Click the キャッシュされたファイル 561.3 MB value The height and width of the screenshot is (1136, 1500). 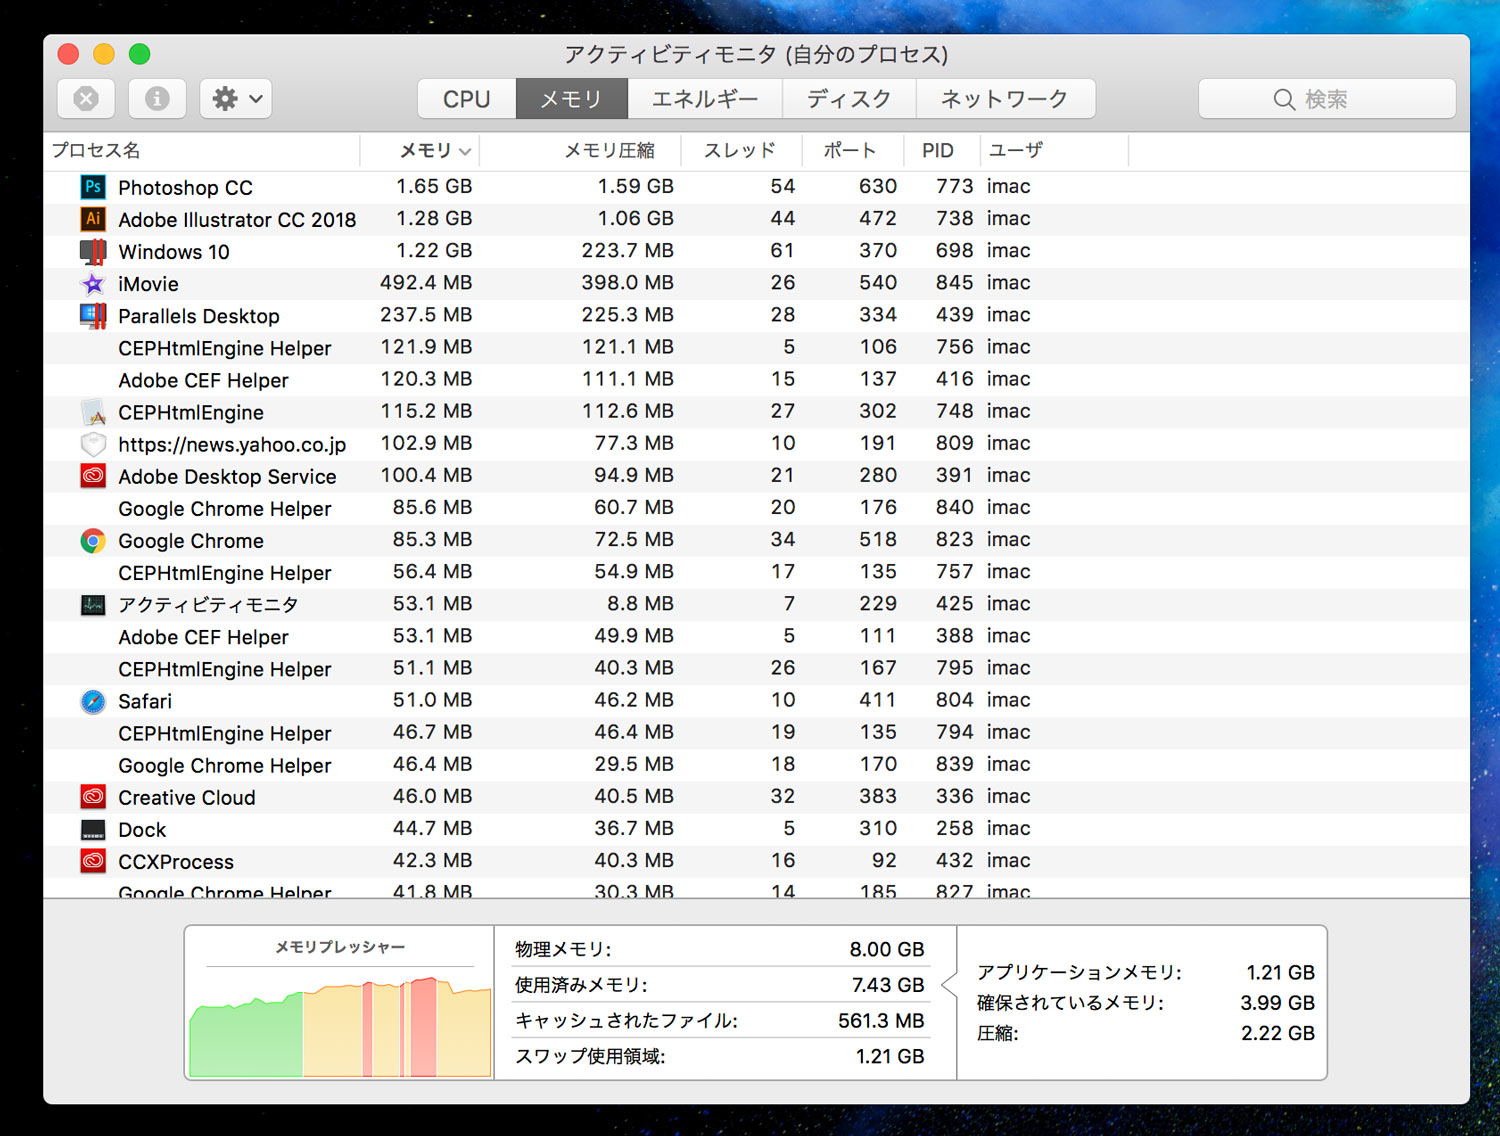coord(881,1021)
